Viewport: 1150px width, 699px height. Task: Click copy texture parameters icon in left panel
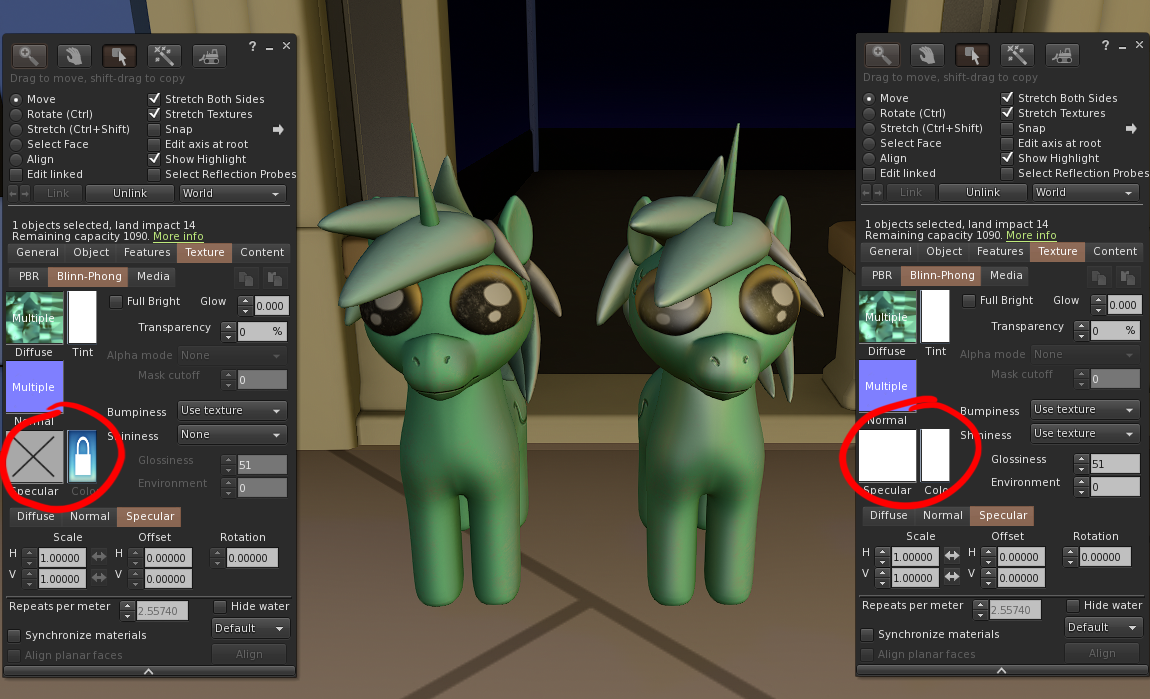click(x=246, y=279)
